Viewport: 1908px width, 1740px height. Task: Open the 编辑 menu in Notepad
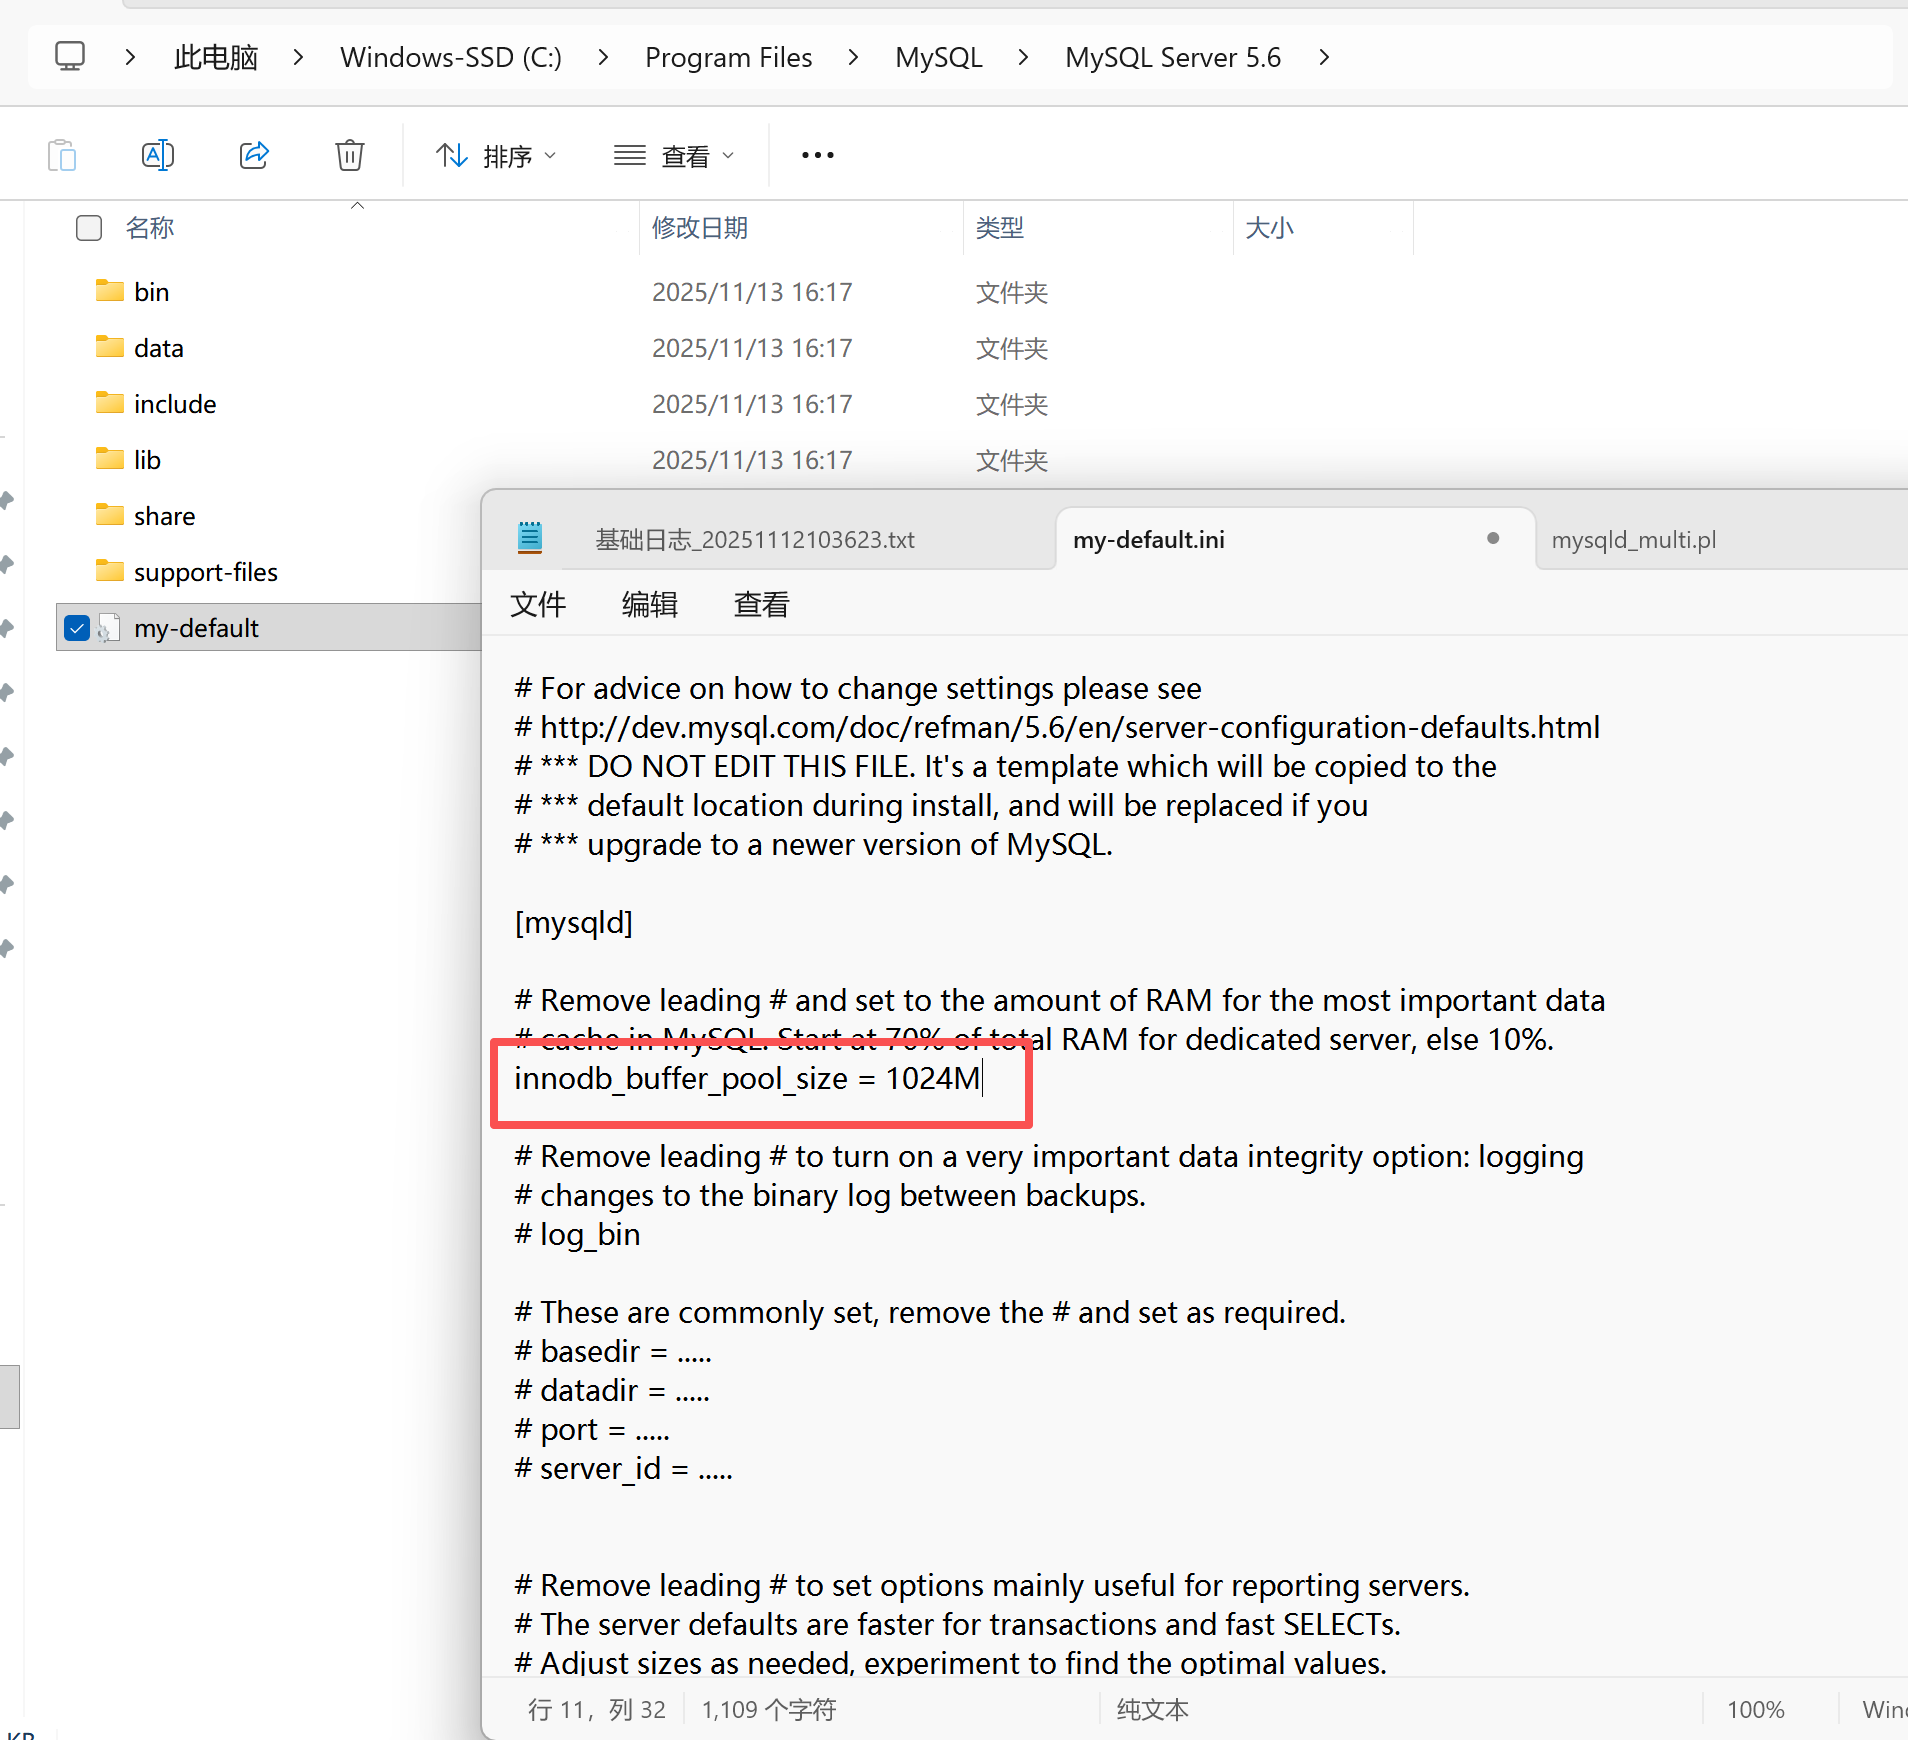pos(650,605)
